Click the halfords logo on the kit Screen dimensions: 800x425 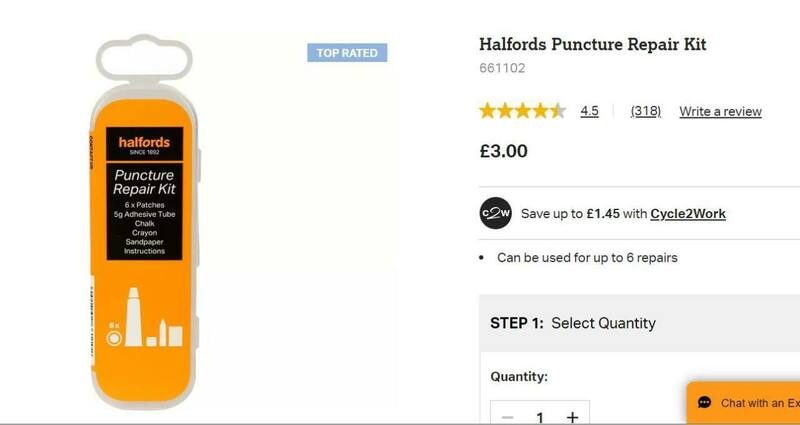pyautogui.click(x=145, y=144)
